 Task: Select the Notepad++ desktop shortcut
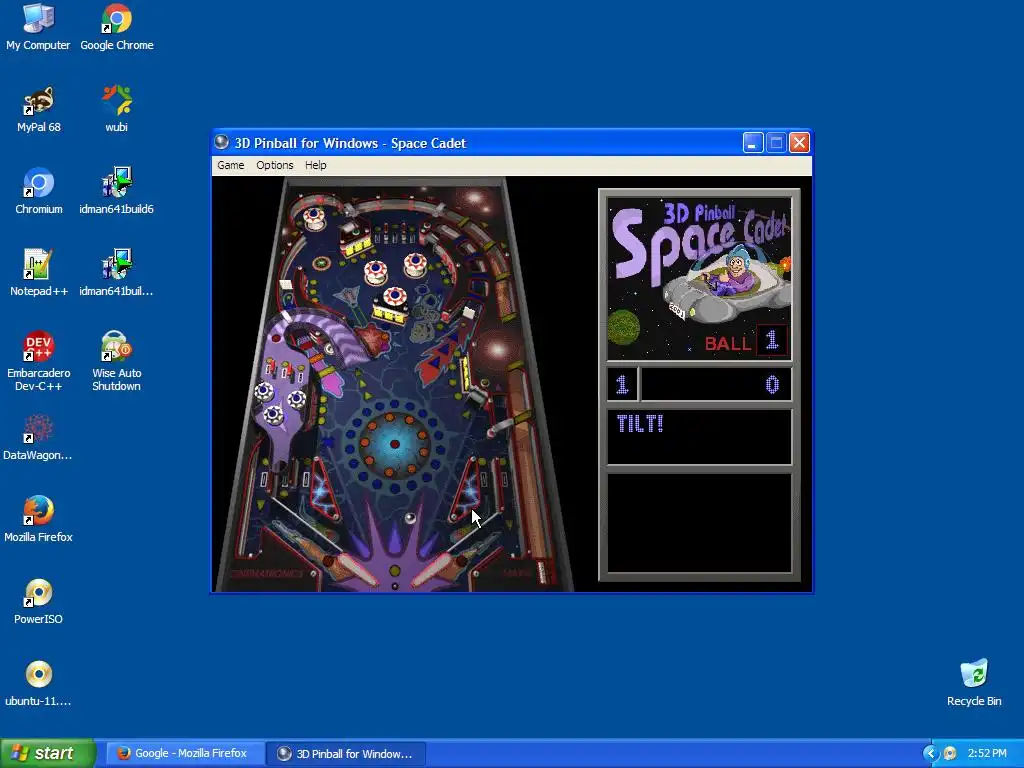39,274
